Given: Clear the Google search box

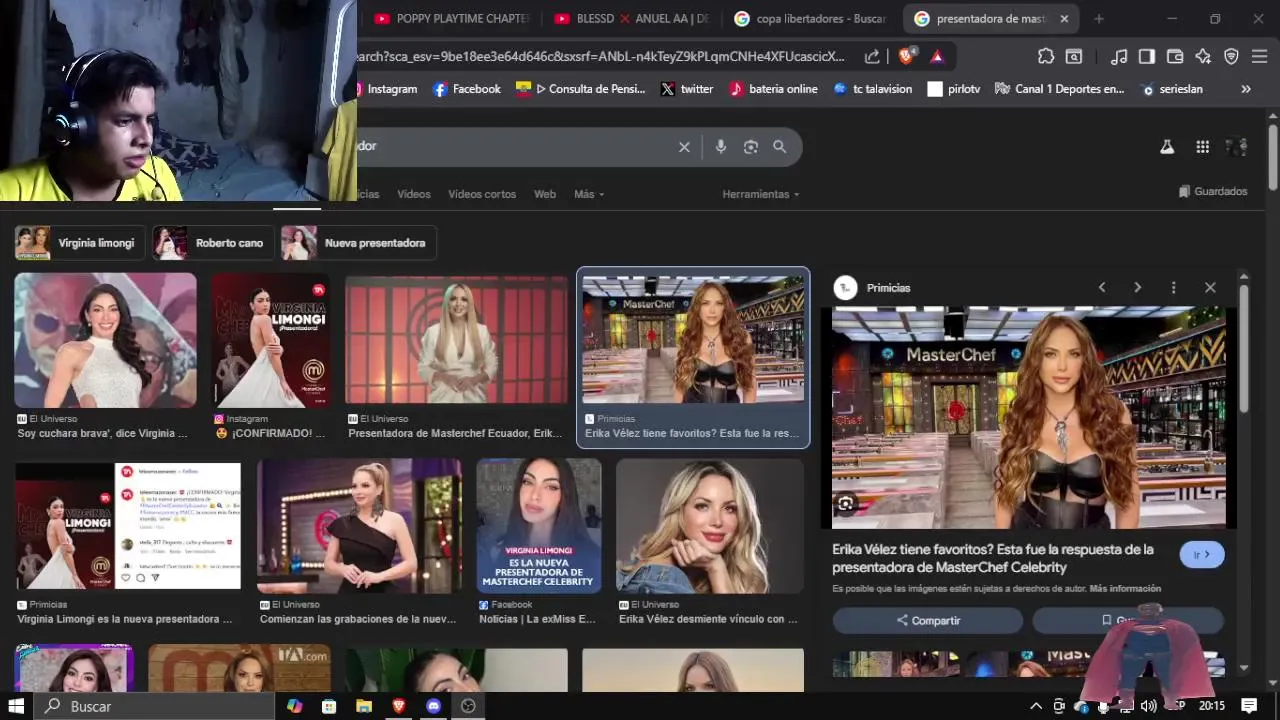Looking at the screenshot, I should coord(684,147).
